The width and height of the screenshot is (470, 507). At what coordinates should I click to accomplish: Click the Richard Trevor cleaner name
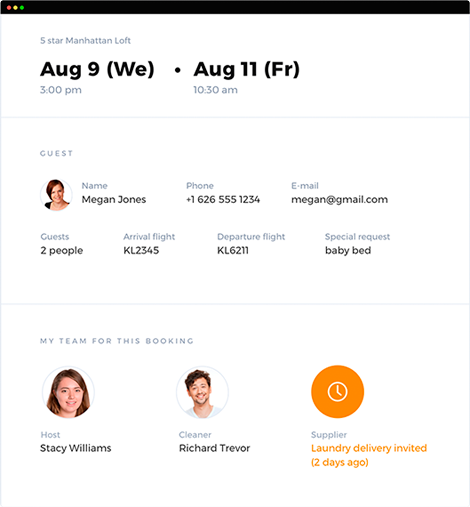pos(214,448)
